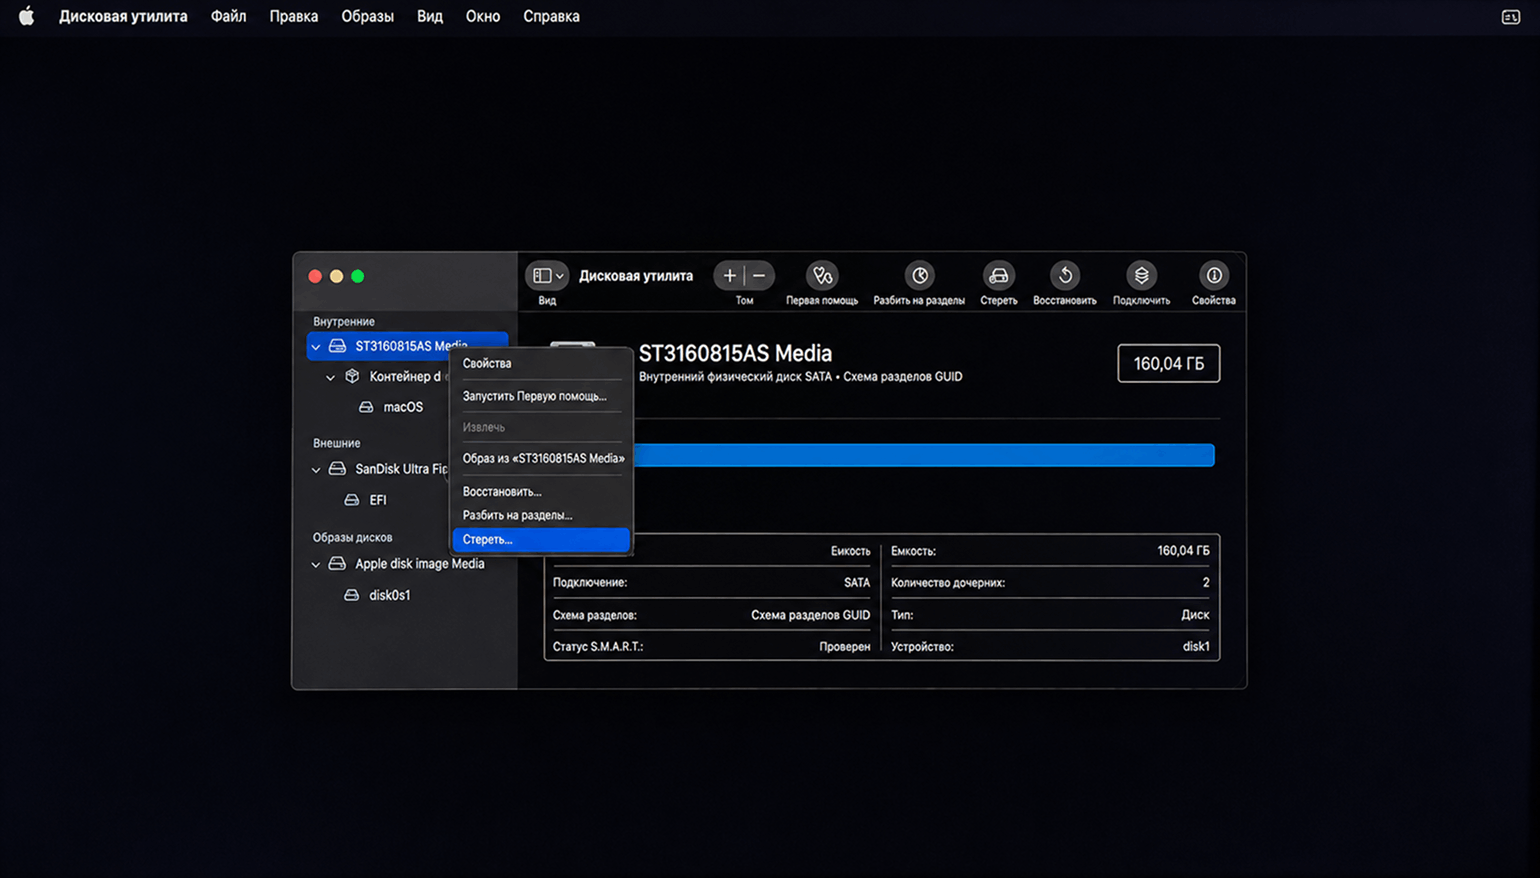Select the Apple disk image Media name
Screen dimensions: 1540x878
point(420,564)
